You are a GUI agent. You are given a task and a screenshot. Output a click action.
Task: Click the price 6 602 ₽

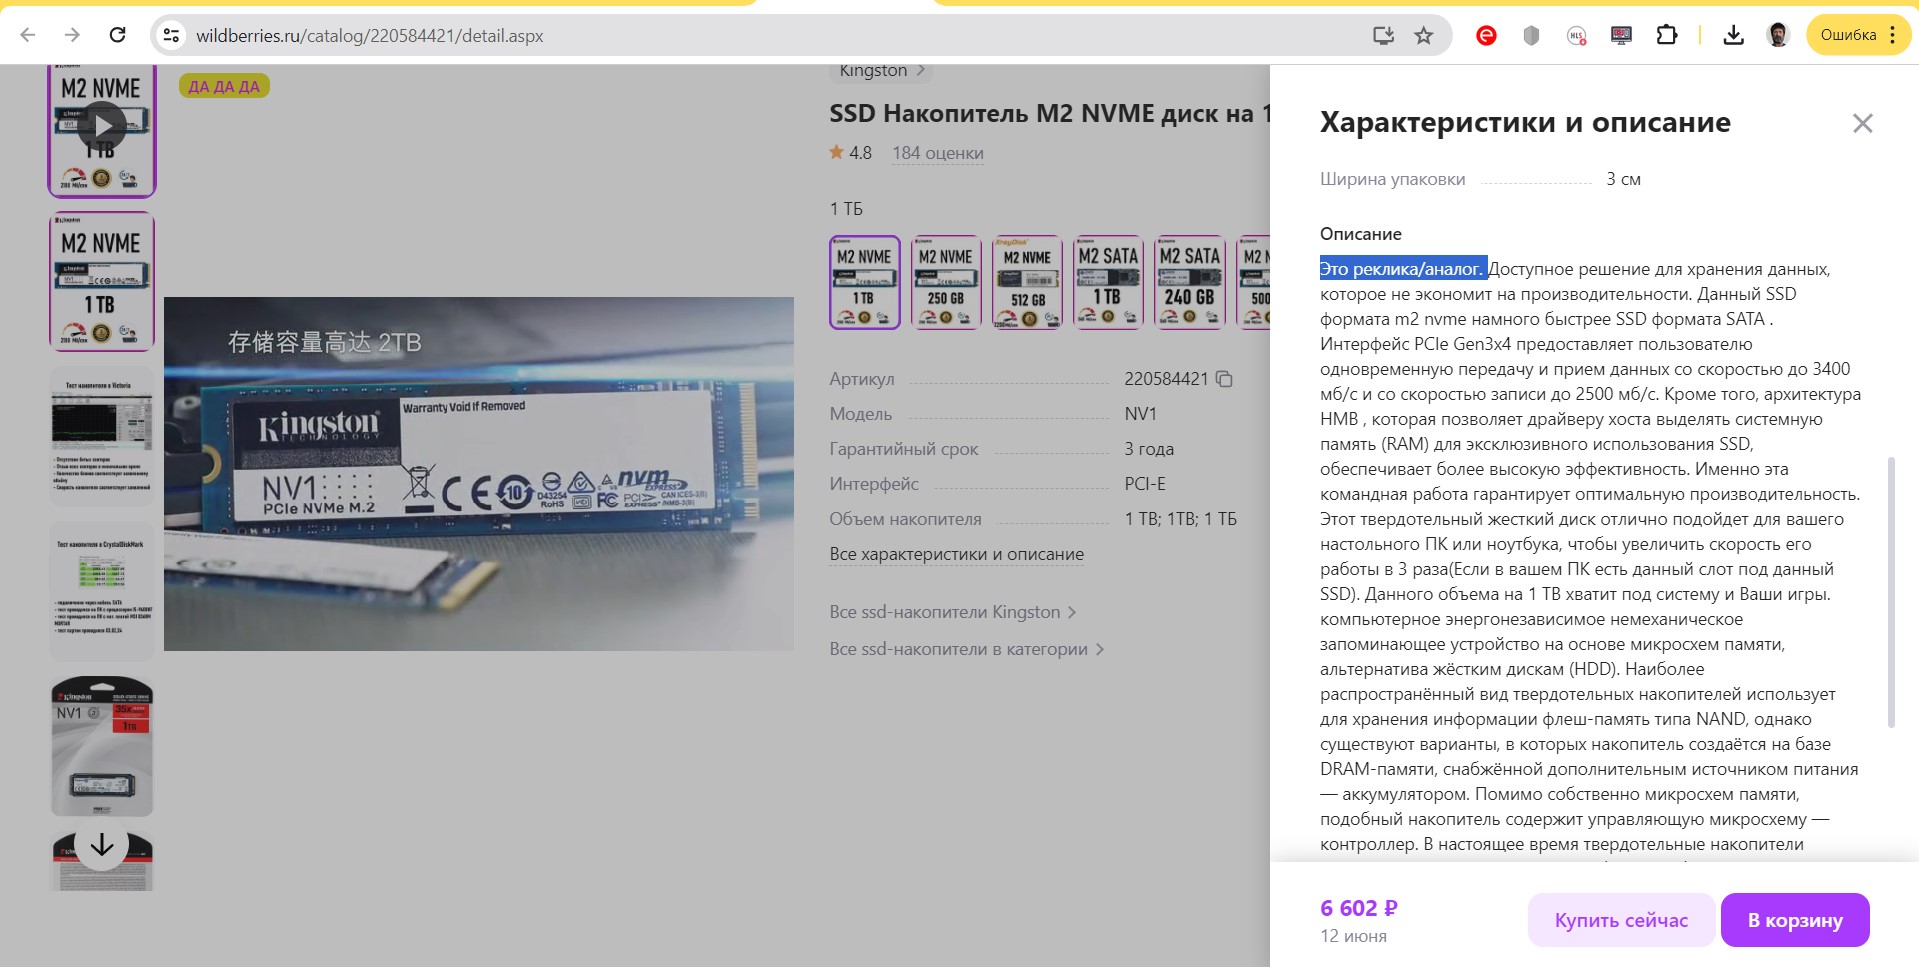[x=1359, y=908]
